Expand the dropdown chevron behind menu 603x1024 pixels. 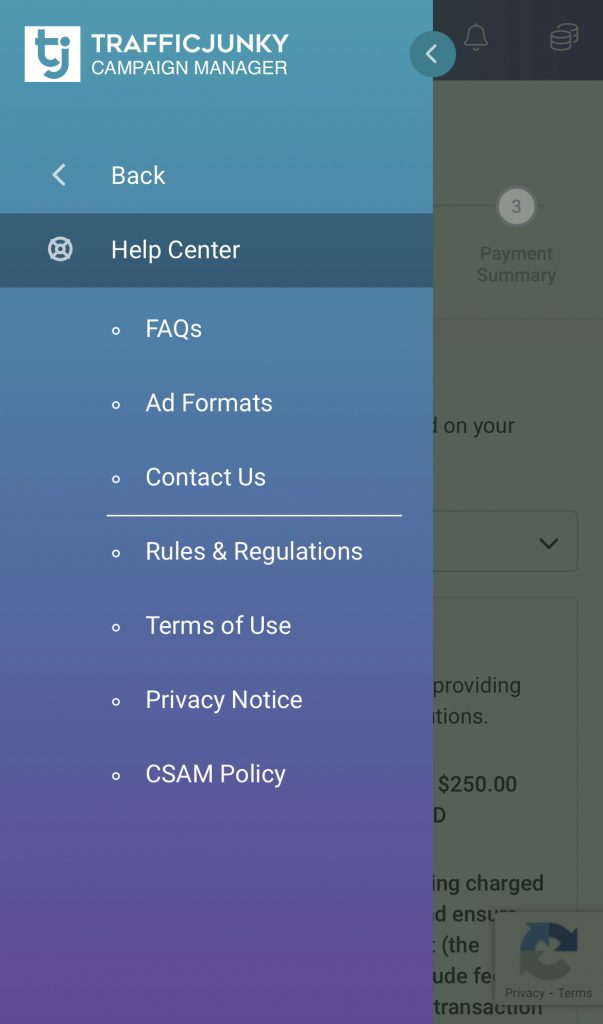[x=549, y=543]
